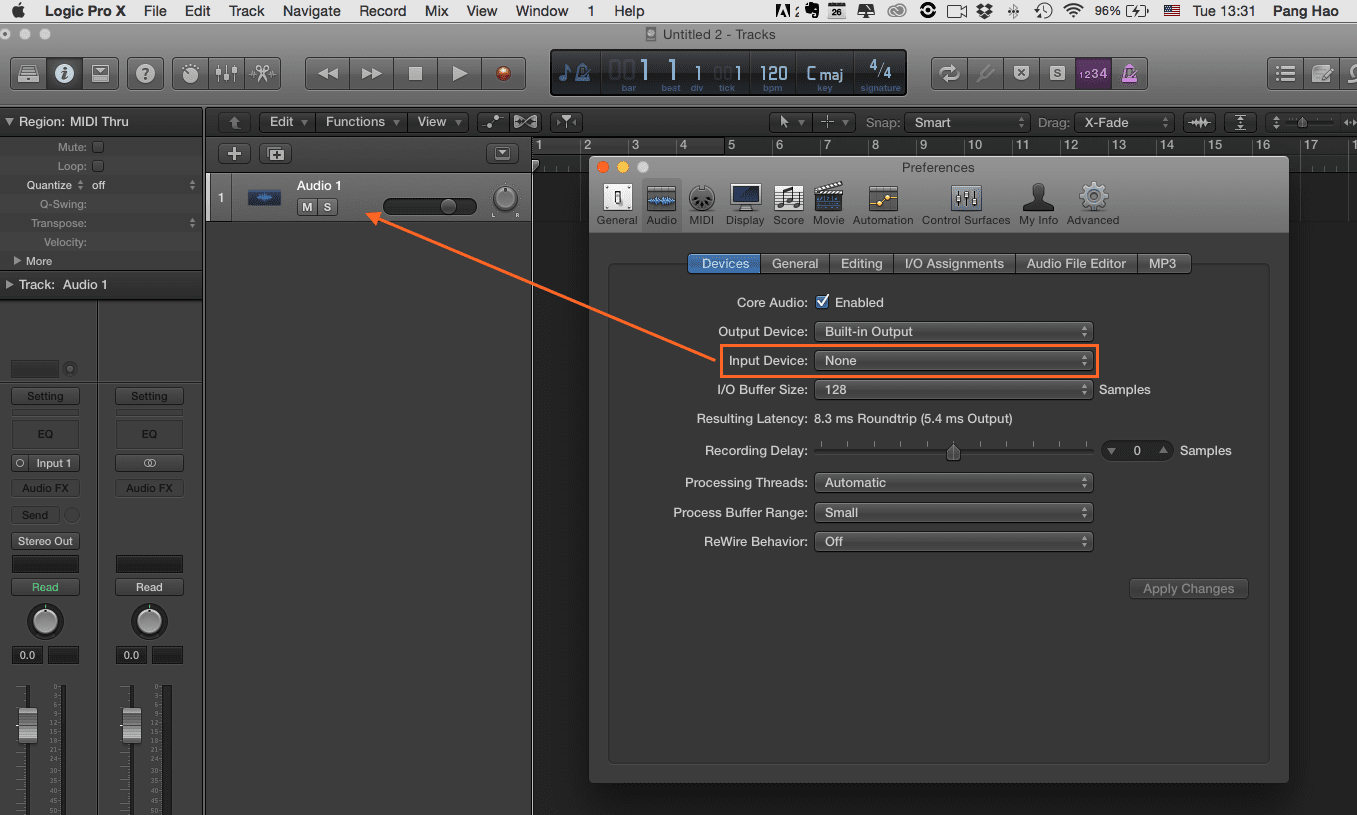The width and height of the screenshot is (1357, 815).
Task: Open the Process Buffer Range dropdown
Action: click(x=954, y=512)
